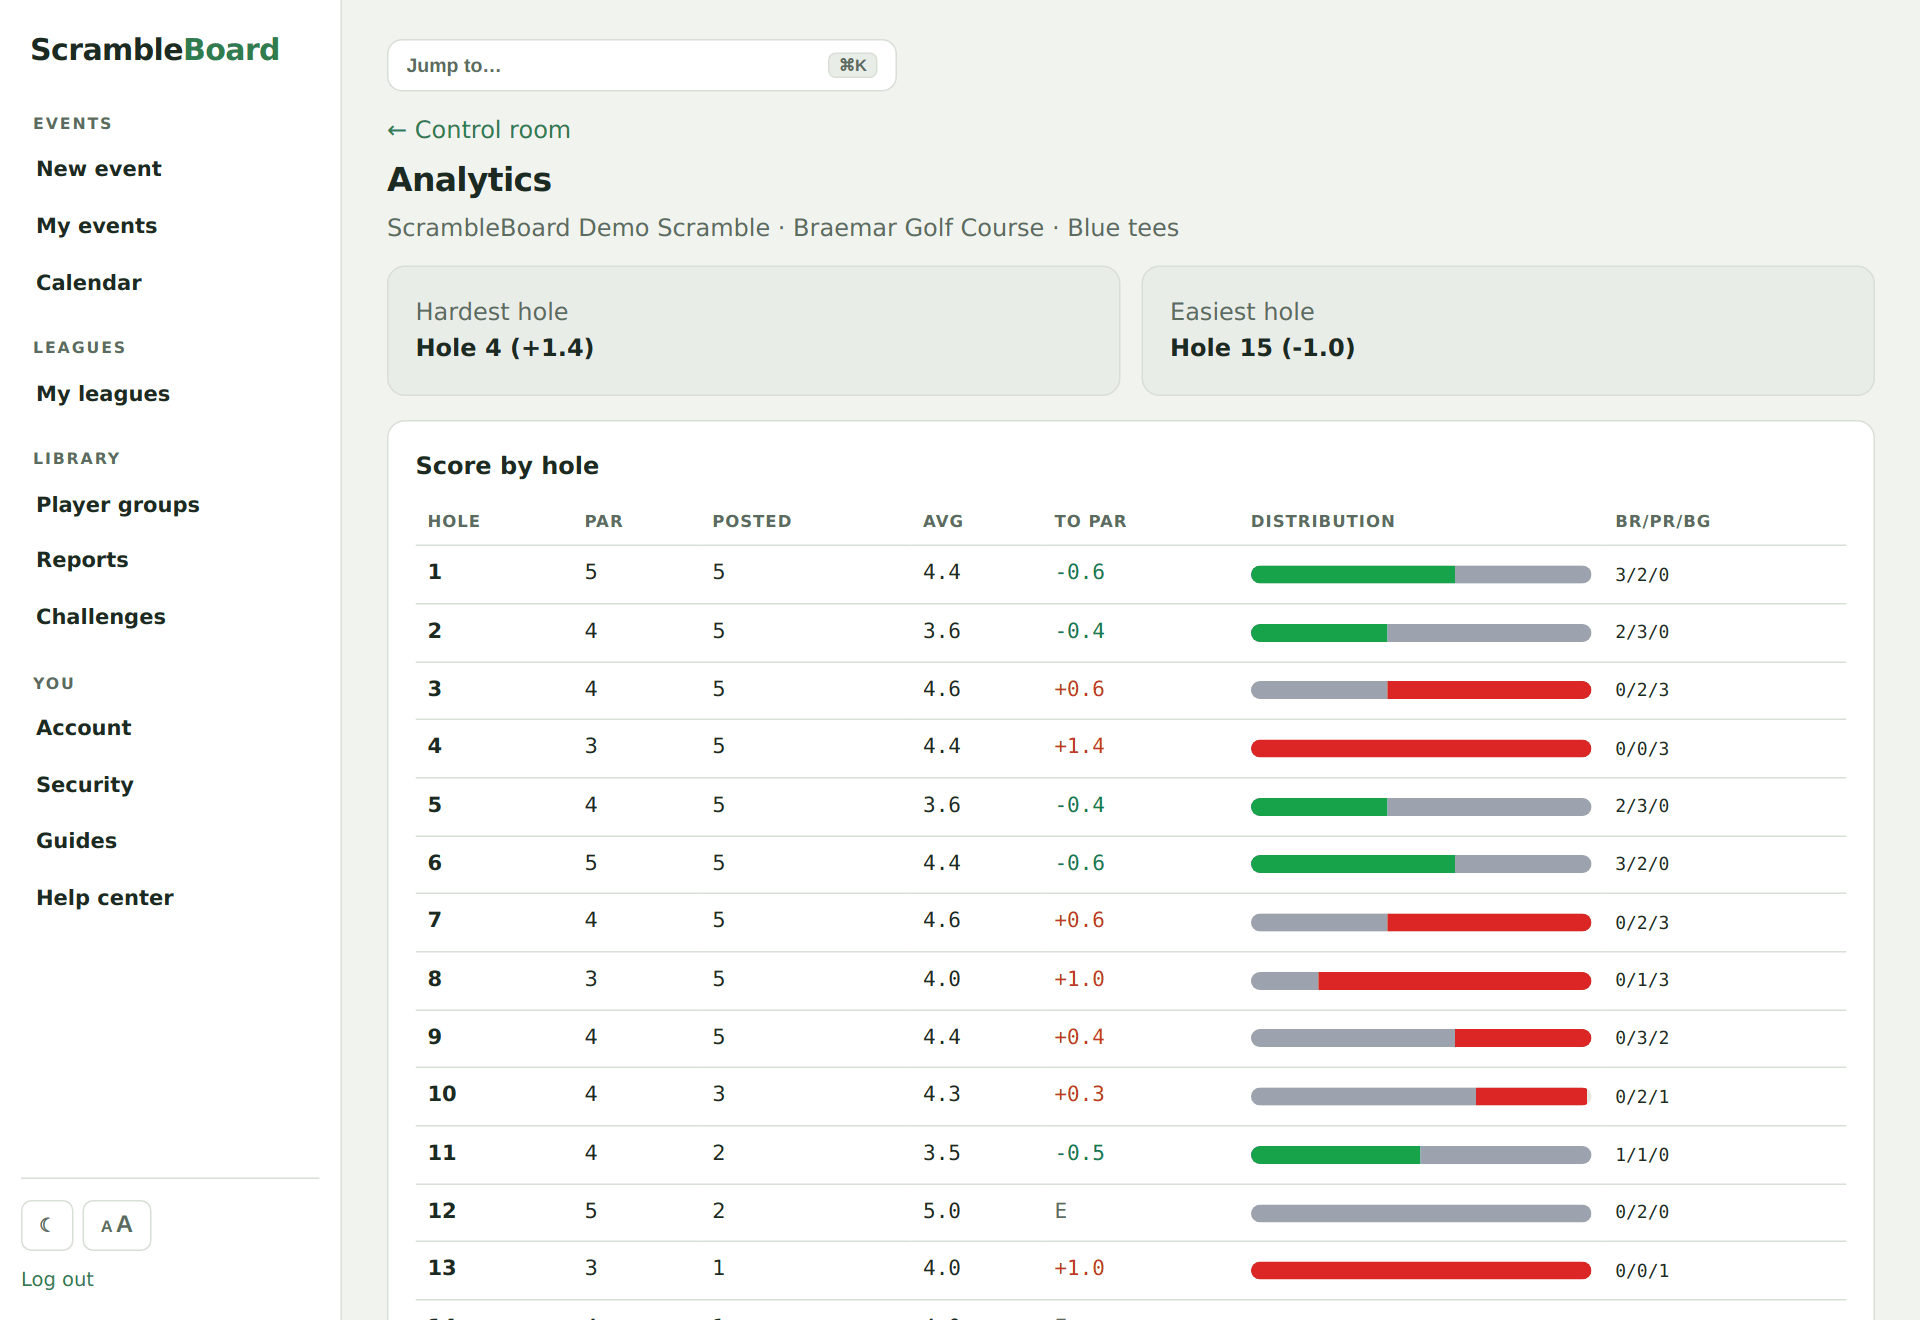Click the AVG column header
The width and height of the screenshot is (1920, 1320).
(x=943, y=521)
